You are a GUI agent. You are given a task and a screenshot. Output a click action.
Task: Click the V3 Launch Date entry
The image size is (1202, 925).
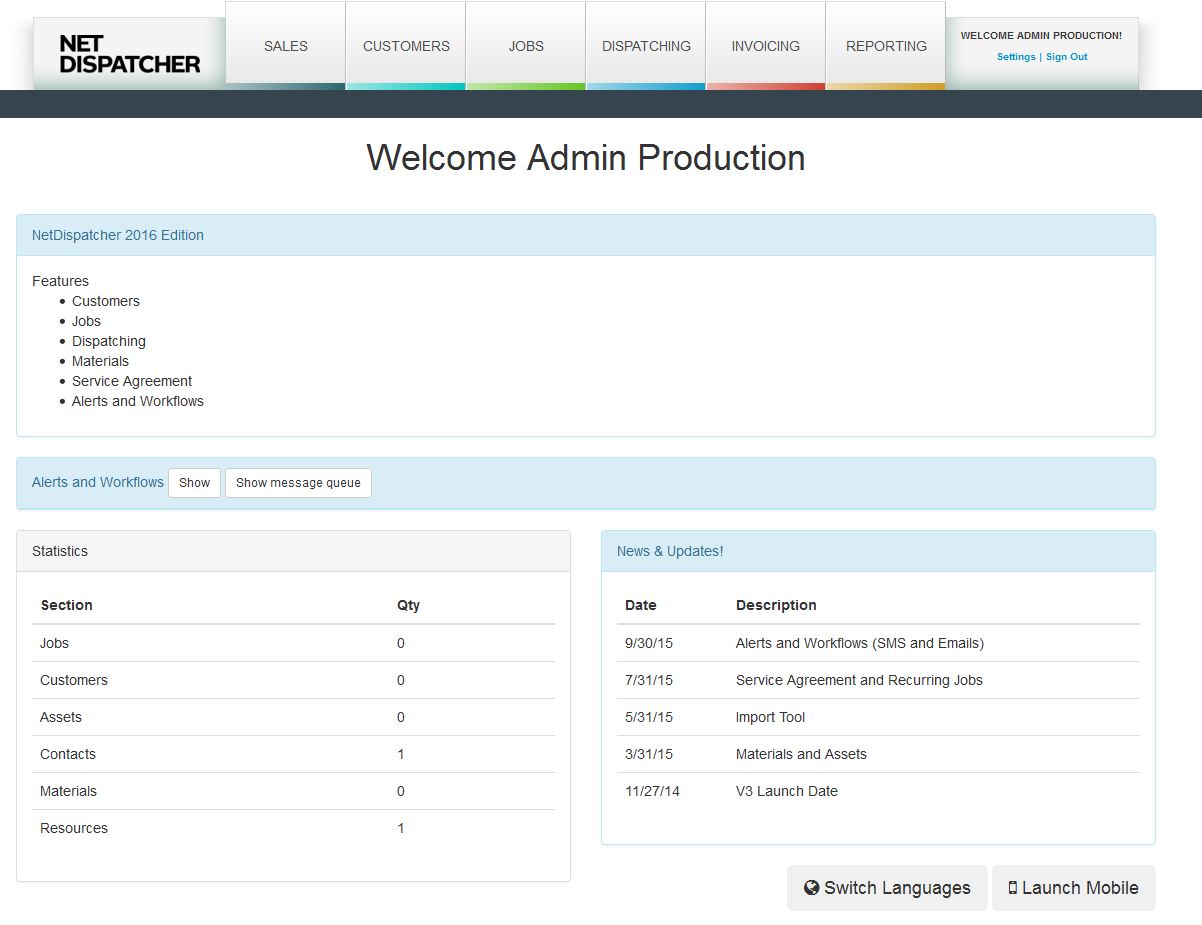point(787,791)
